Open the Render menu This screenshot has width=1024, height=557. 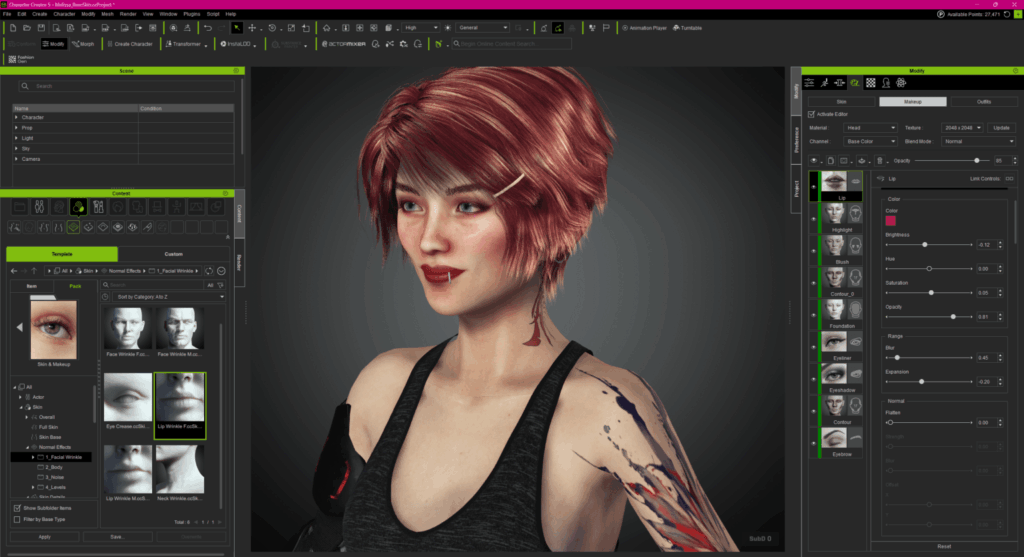128,14
